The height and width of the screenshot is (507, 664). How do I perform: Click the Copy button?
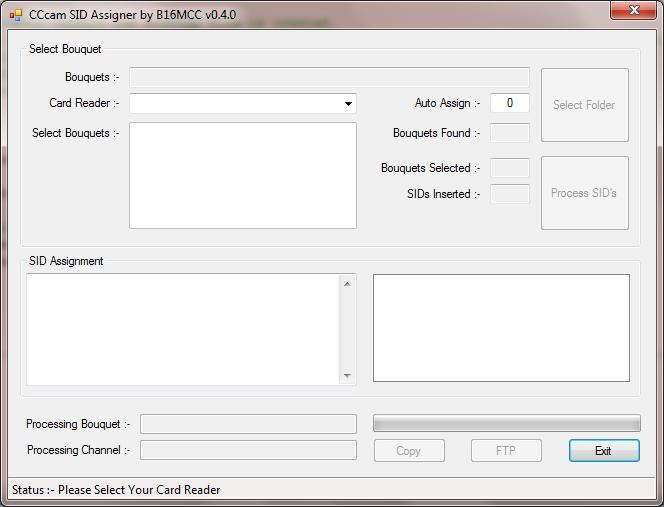click(409, 451)
